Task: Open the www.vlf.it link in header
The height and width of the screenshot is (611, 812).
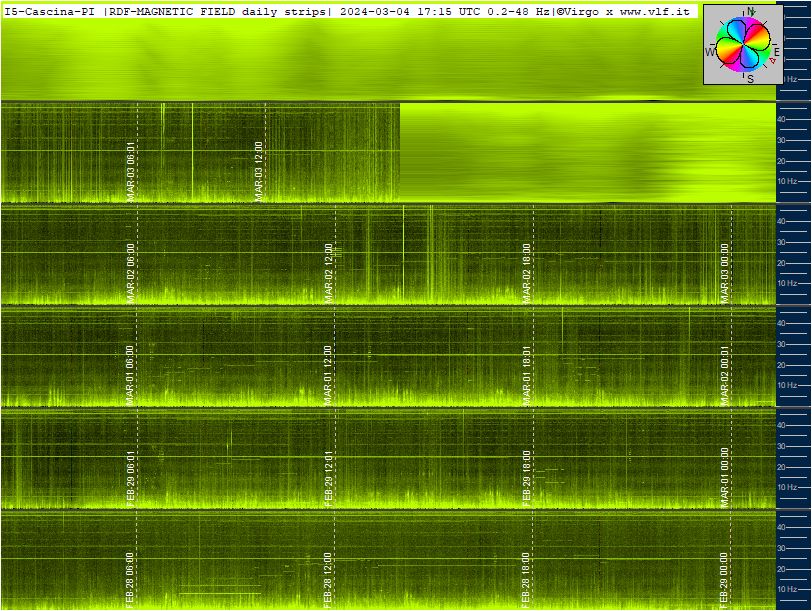Action: [655, 11]
